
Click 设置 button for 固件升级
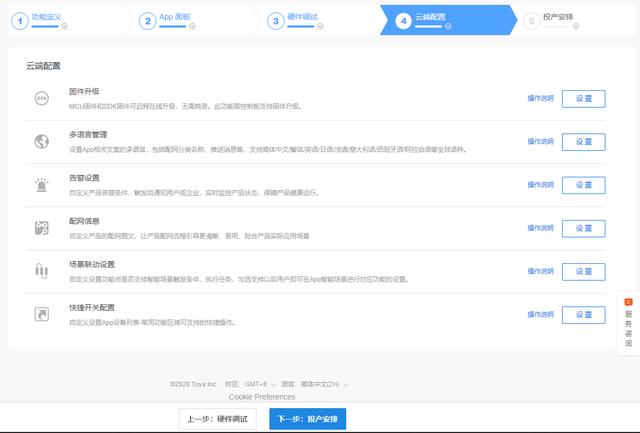[x=584, y=99]
